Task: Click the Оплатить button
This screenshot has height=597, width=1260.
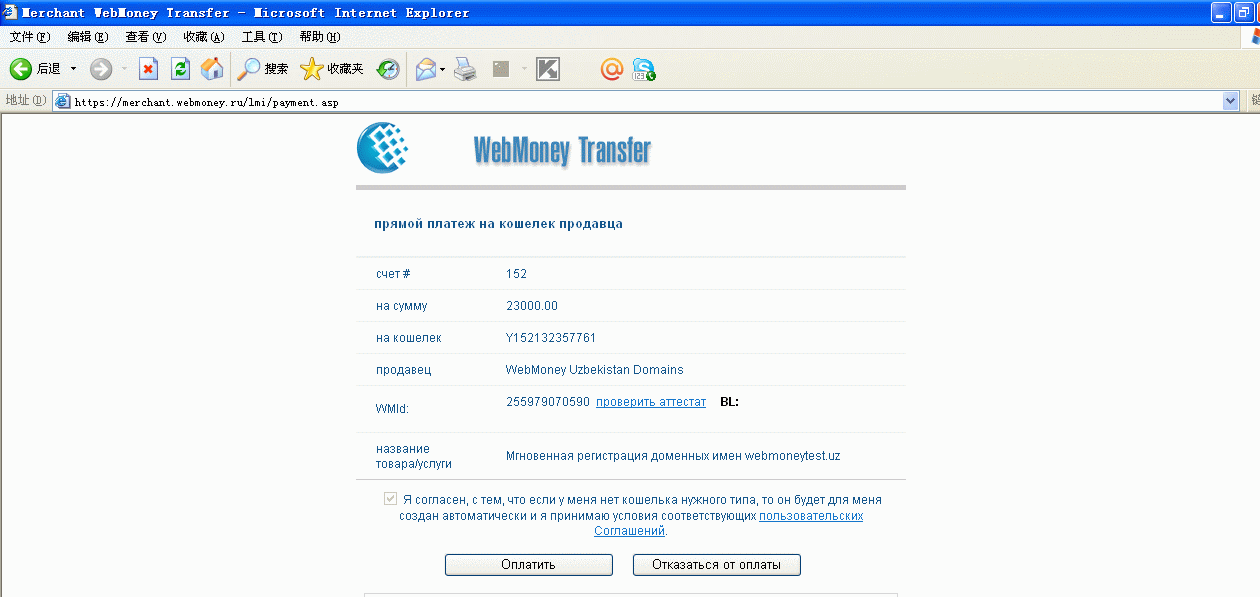Action: [x=528, y=565]
